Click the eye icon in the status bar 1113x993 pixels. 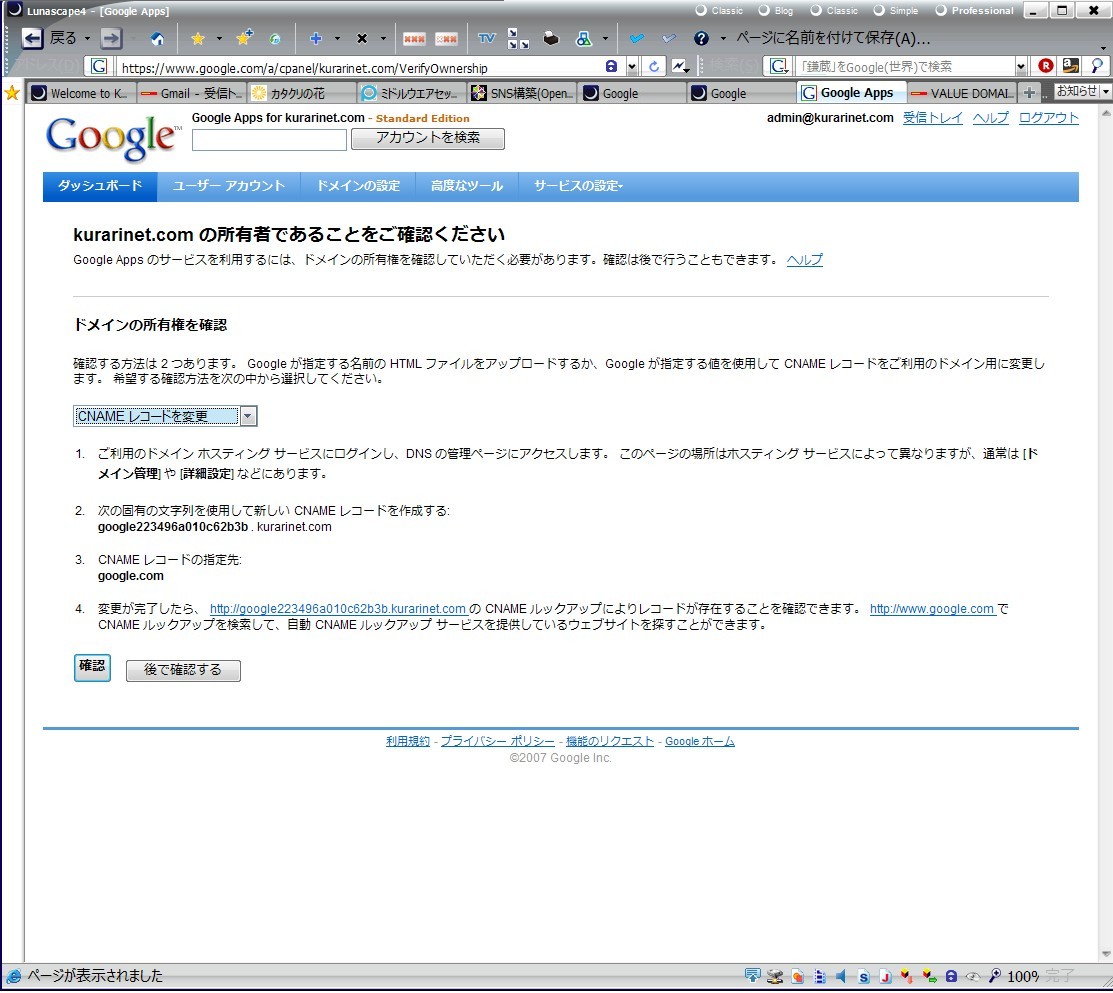pyautogui.click(x=973, y=977)
